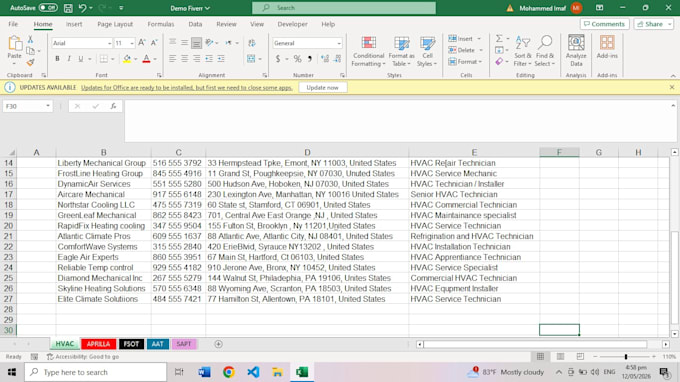
Task: Click the Merge and Center icon
Action: (251, 59)
